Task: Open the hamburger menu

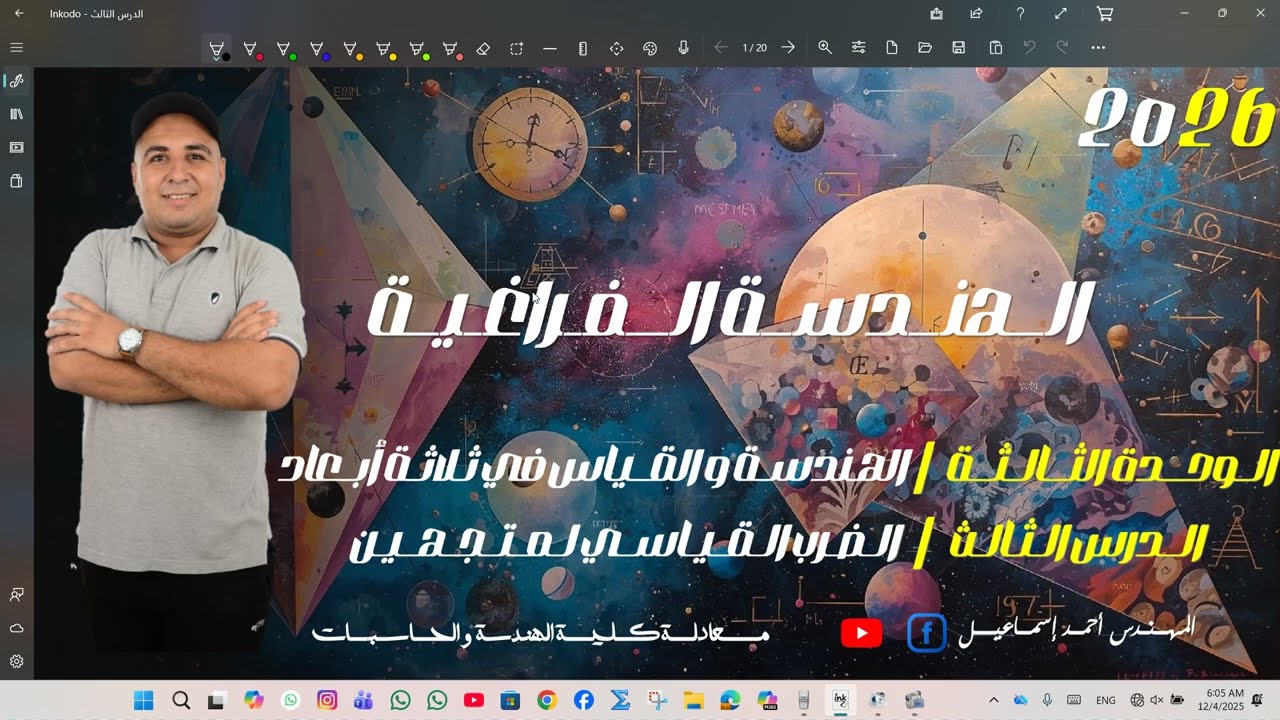Action: pos(16,47)
